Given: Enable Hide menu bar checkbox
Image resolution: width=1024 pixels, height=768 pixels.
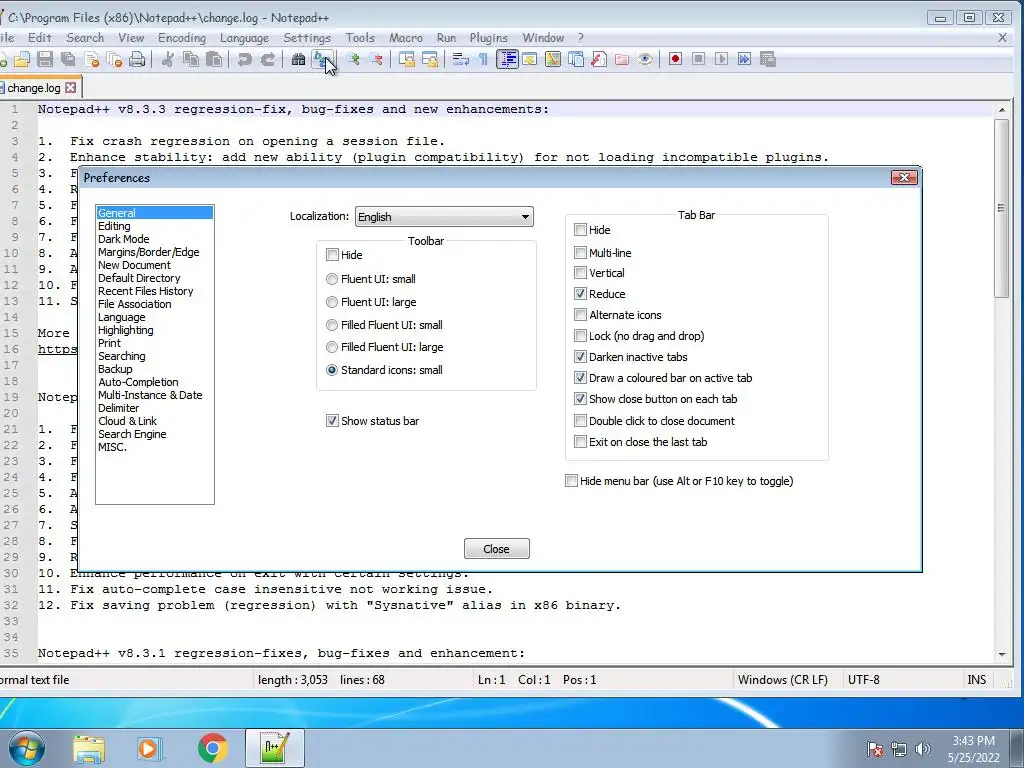Looking at the screenshot, I should tap(571, 481).
